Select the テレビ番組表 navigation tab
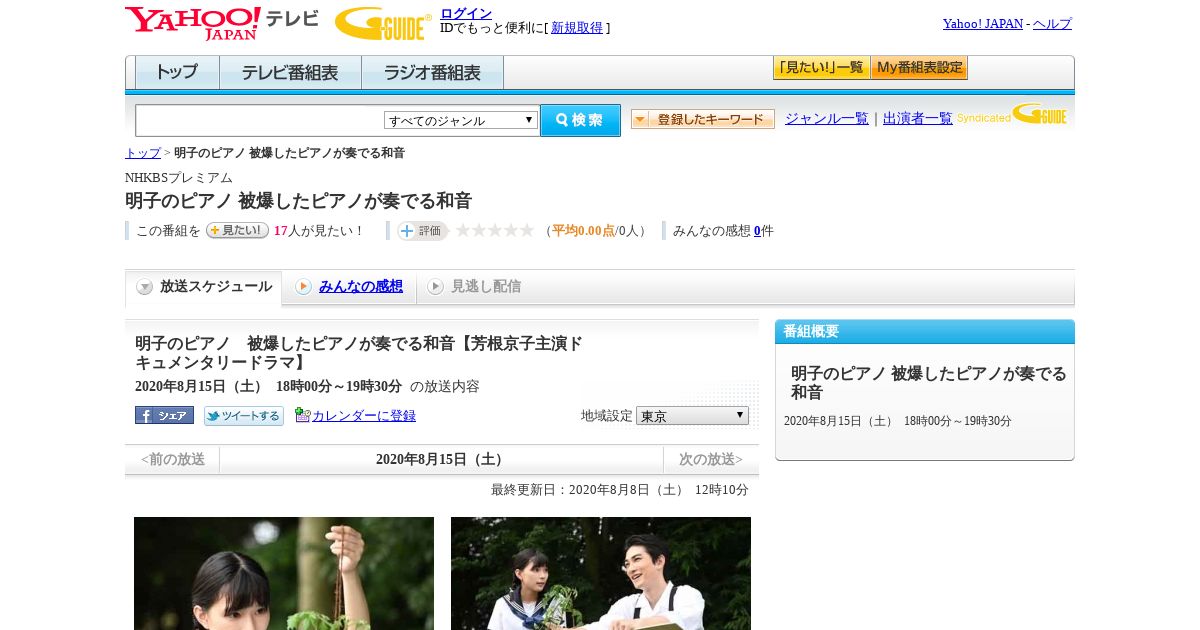 tap(290, 73)
